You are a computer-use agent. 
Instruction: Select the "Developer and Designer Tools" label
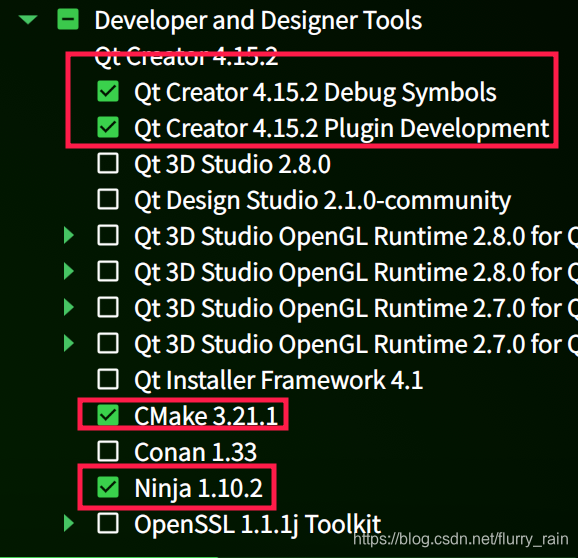tap(258, 20)
